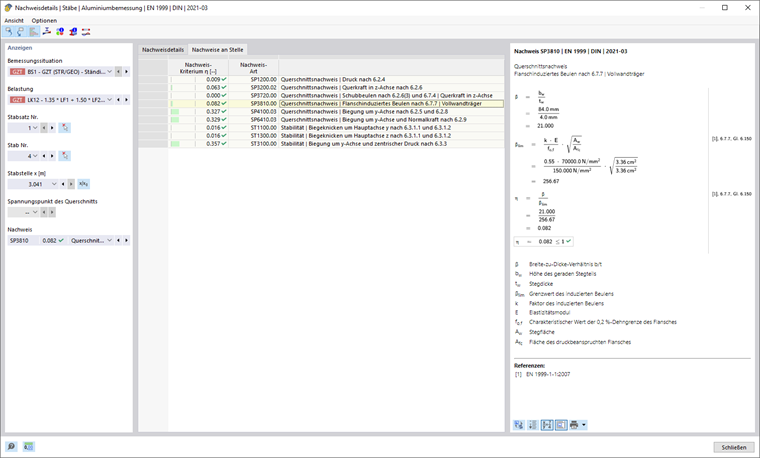
Task: Go to the next Bemessungssituation
Action: 127,72
